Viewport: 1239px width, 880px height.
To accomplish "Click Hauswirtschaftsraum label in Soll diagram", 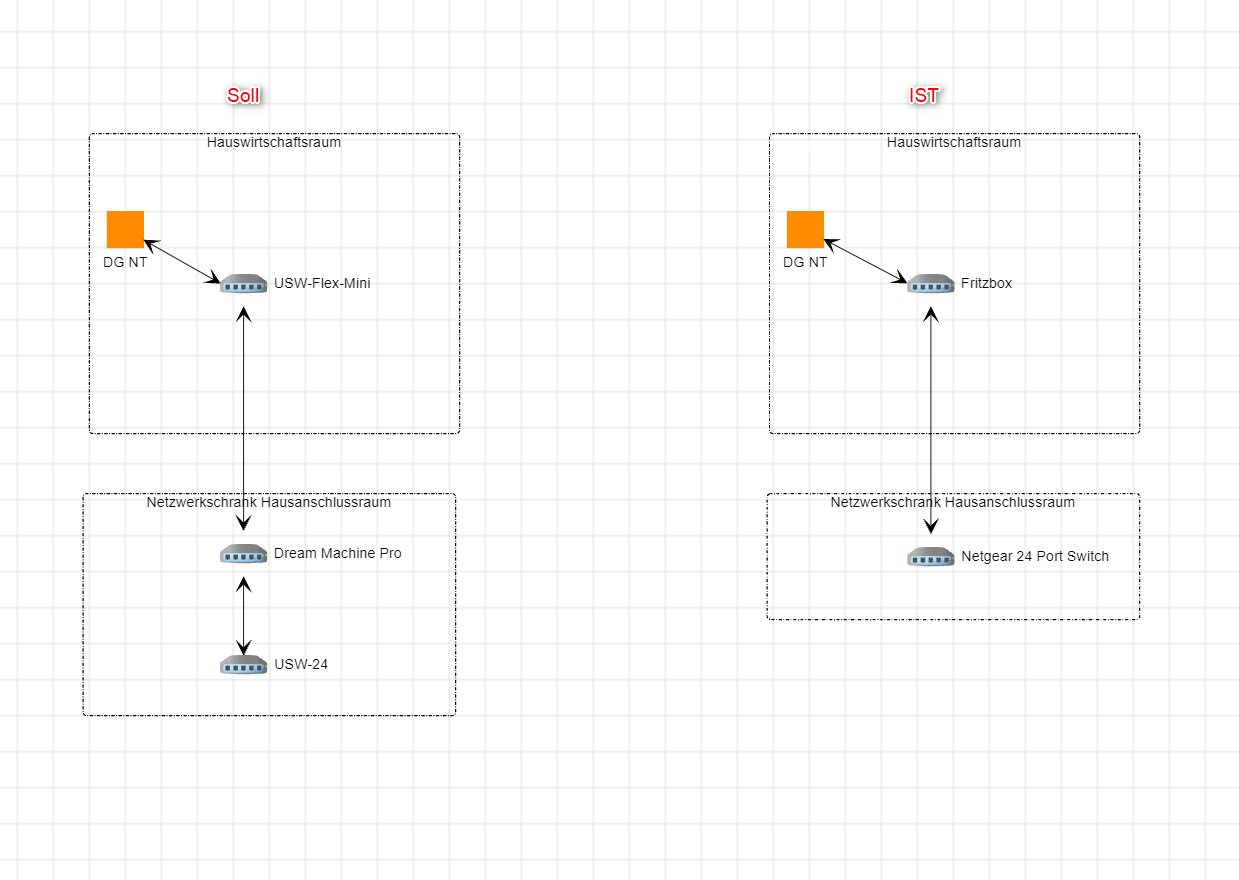I will coord(274,142).
